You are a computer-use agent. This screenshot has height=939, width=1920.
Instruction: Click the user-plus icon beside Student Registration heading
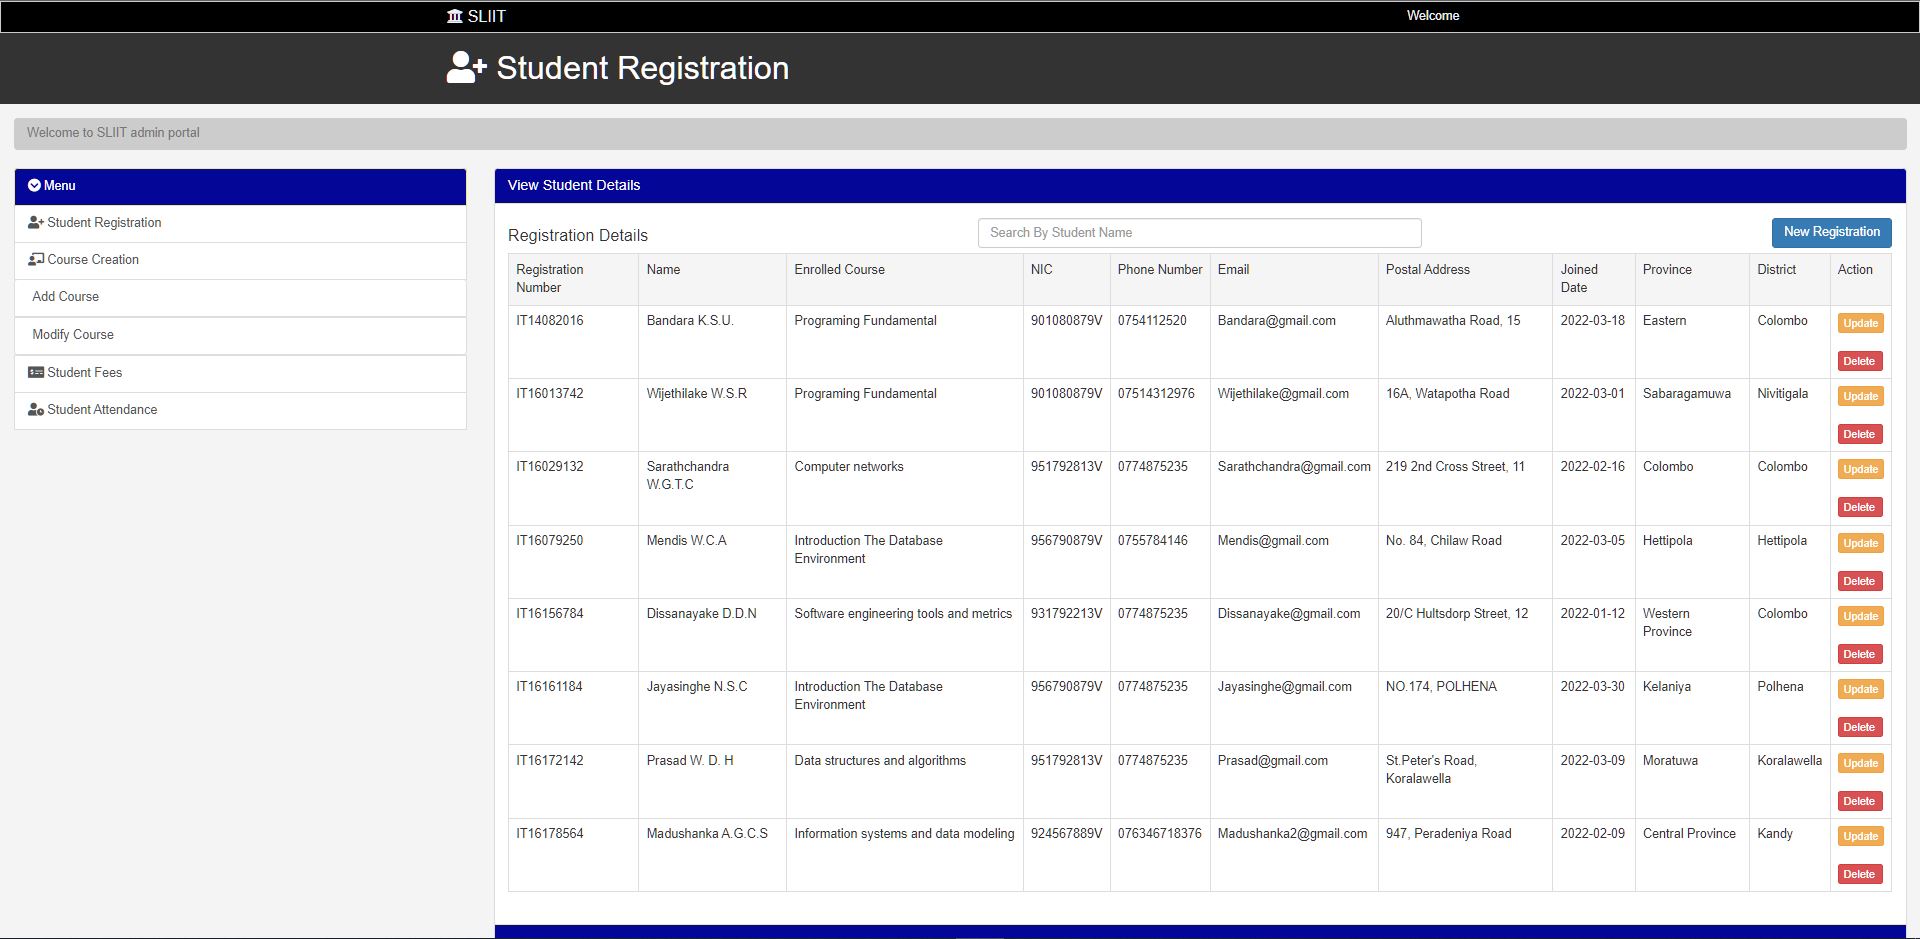point(466,68)
